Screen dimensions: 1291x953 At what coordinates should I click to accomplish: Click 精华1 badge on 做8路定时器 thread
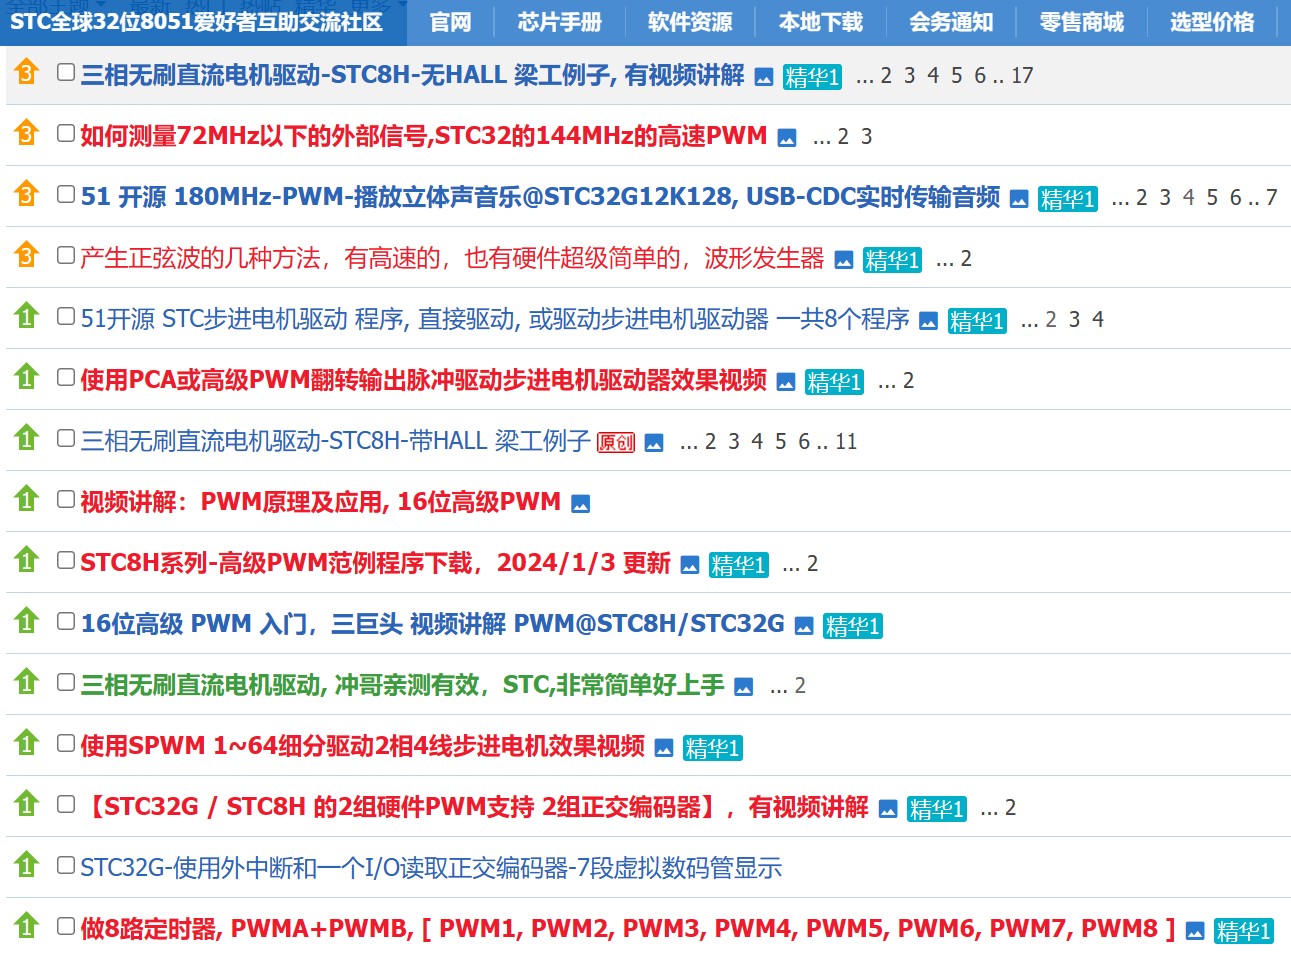pos(1243,931)
